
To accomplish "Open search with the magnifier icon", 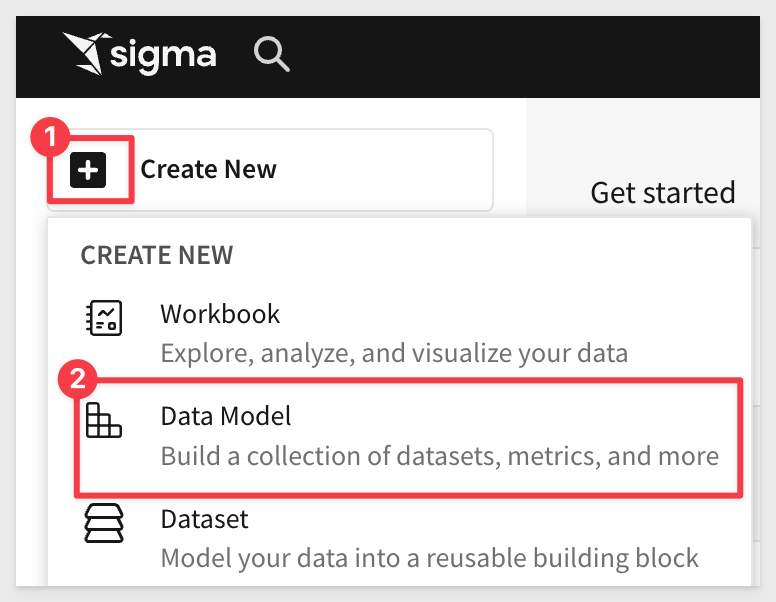I will click(x=271, y=54).
